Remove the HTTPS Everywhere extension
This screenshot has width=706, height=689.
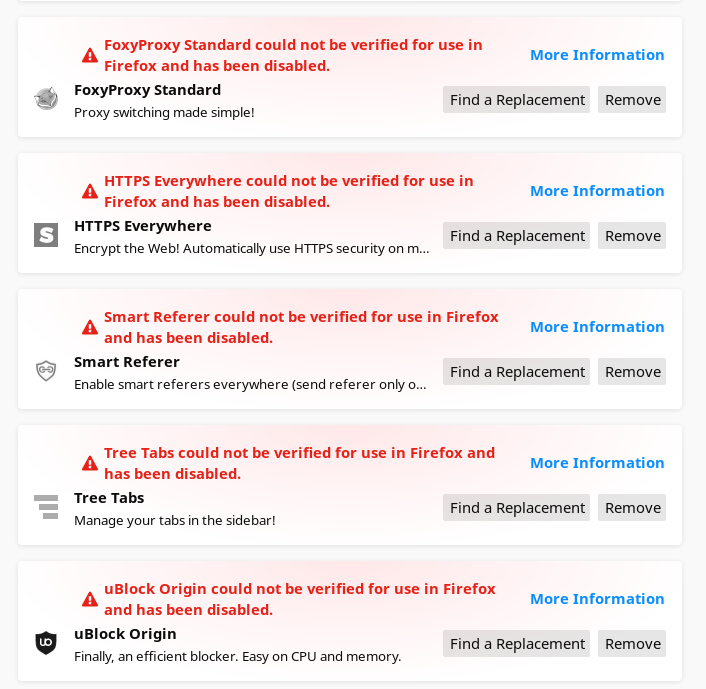632,236
